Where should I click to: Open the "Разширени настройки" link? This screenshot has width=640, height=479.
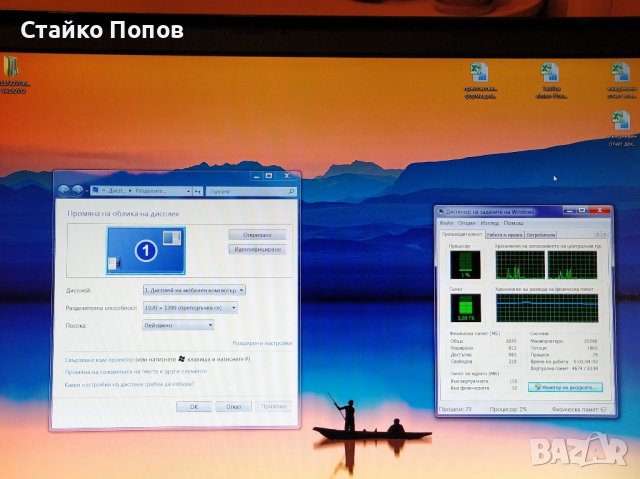tap(262, 343)
